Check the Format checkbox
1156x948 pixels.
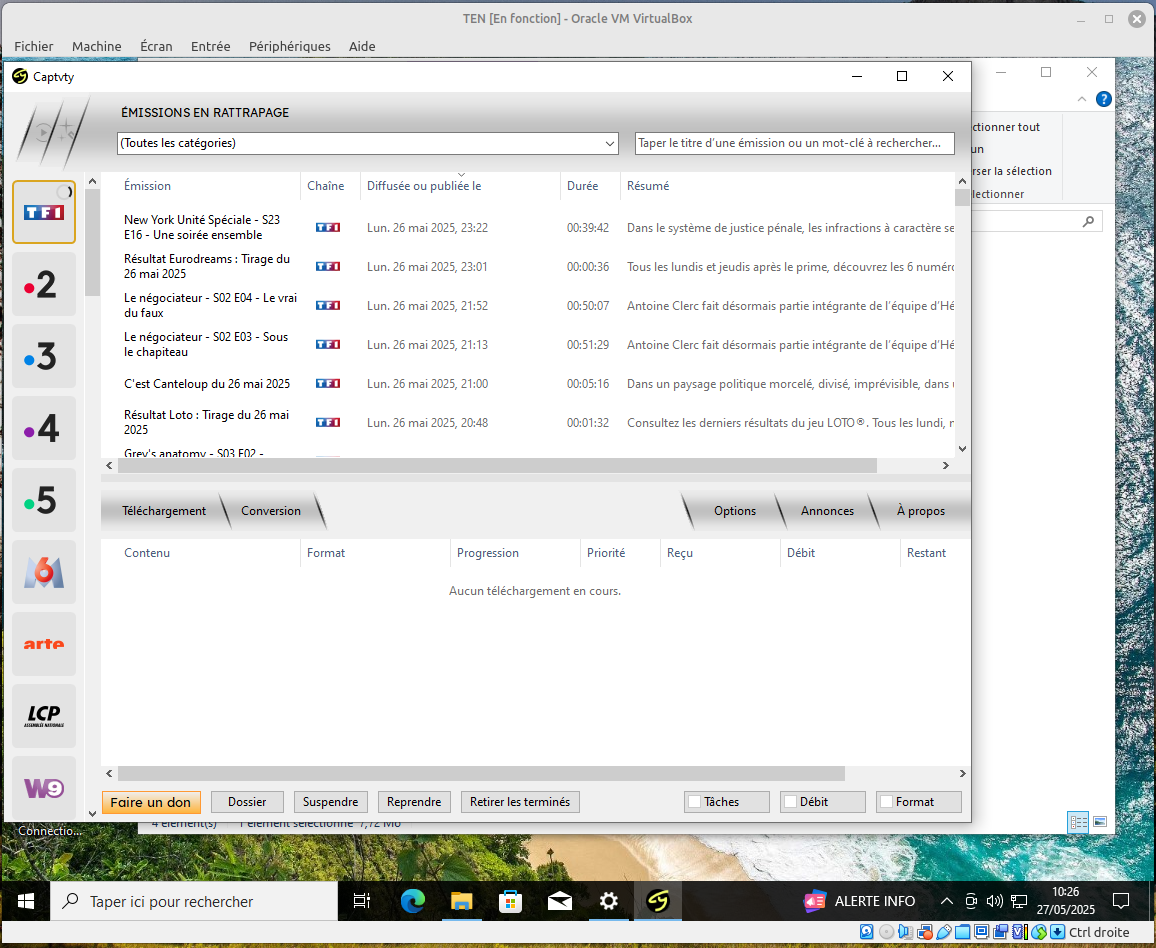(x=886, y=802)
